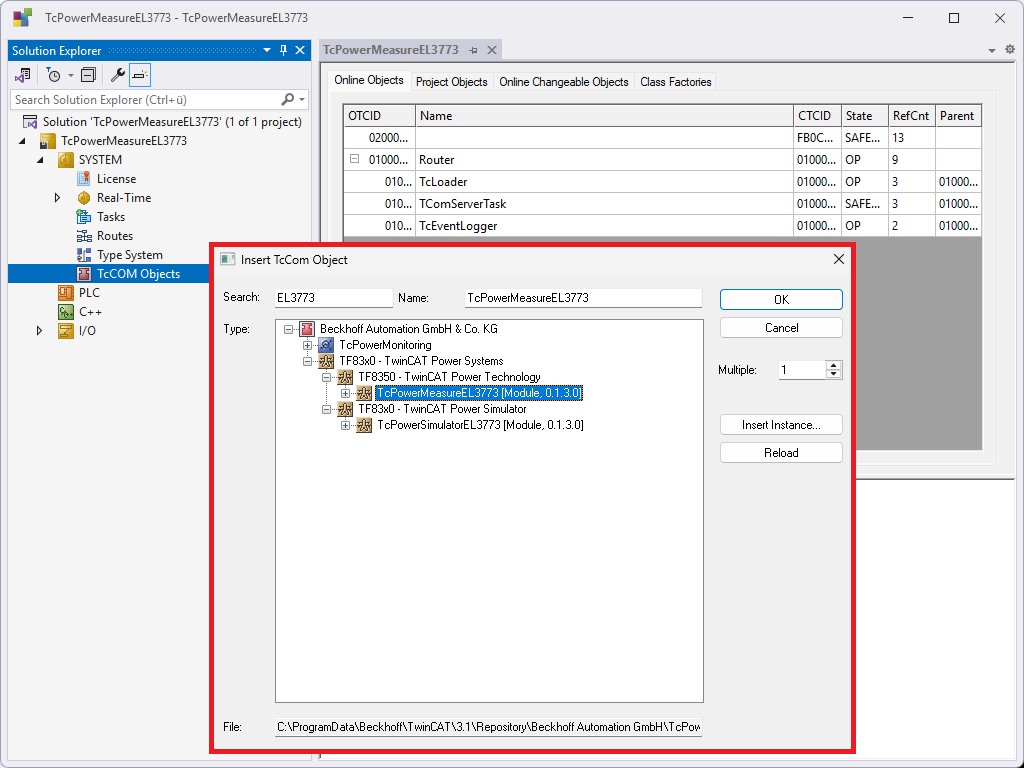The width and height of the screenshot is (1024, 768).
Task: Expand TcPowerMeasureEL3773 module node
Action: (x=345, y=393)
